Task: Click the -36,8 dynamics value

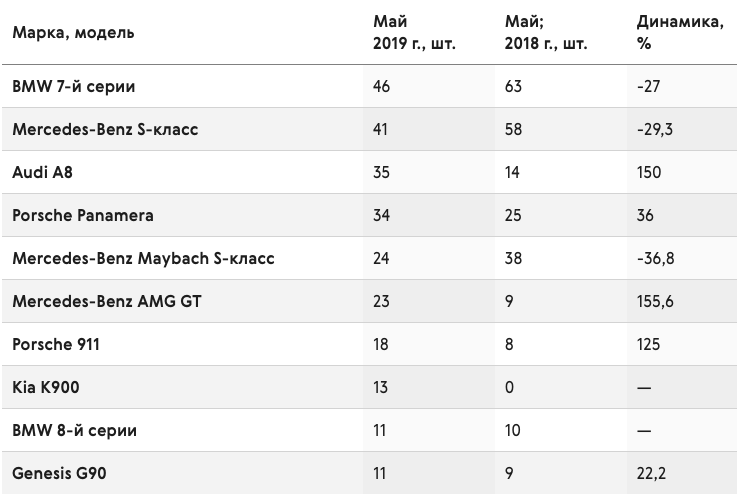Action: coord(656,258)
